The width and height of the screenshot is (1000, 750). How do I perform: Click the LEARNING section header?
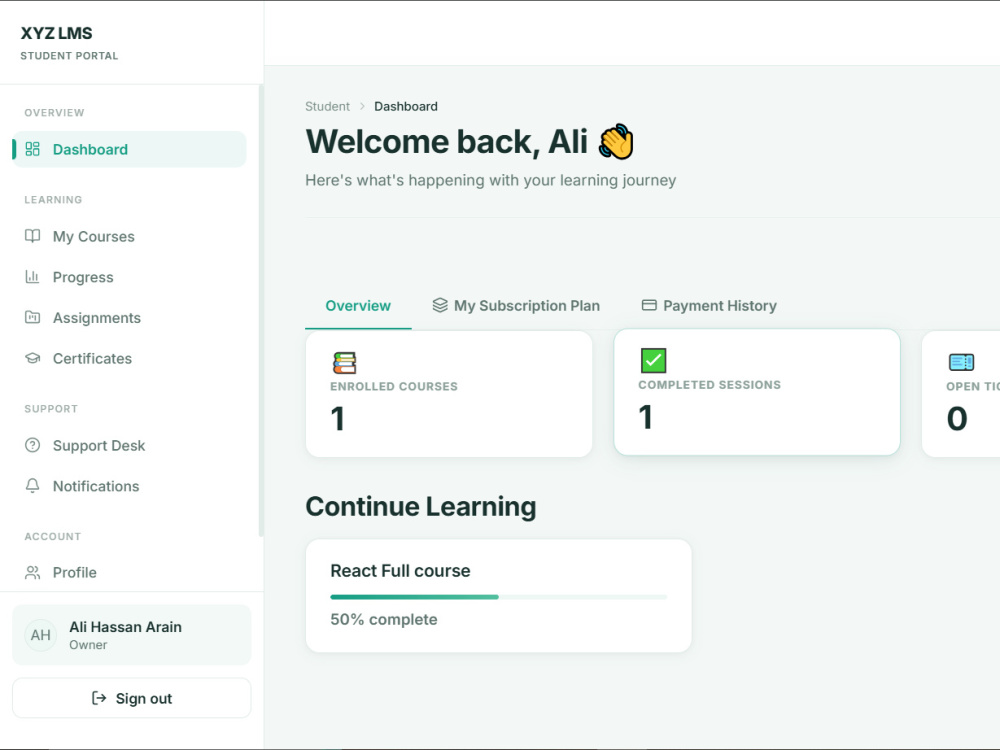53,200
